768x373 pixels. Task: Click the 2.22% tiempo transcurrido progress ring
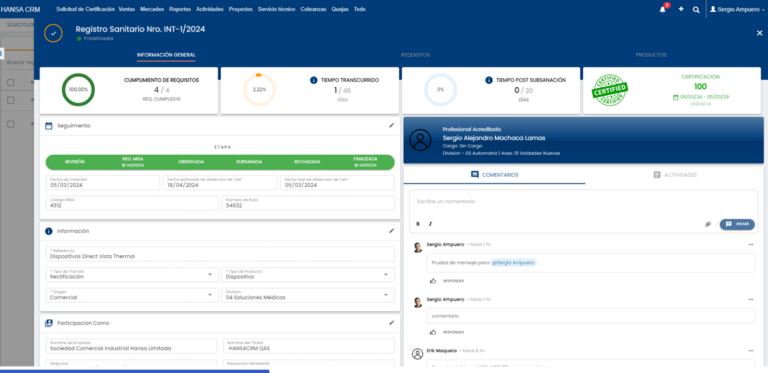[x=259, y=90]
